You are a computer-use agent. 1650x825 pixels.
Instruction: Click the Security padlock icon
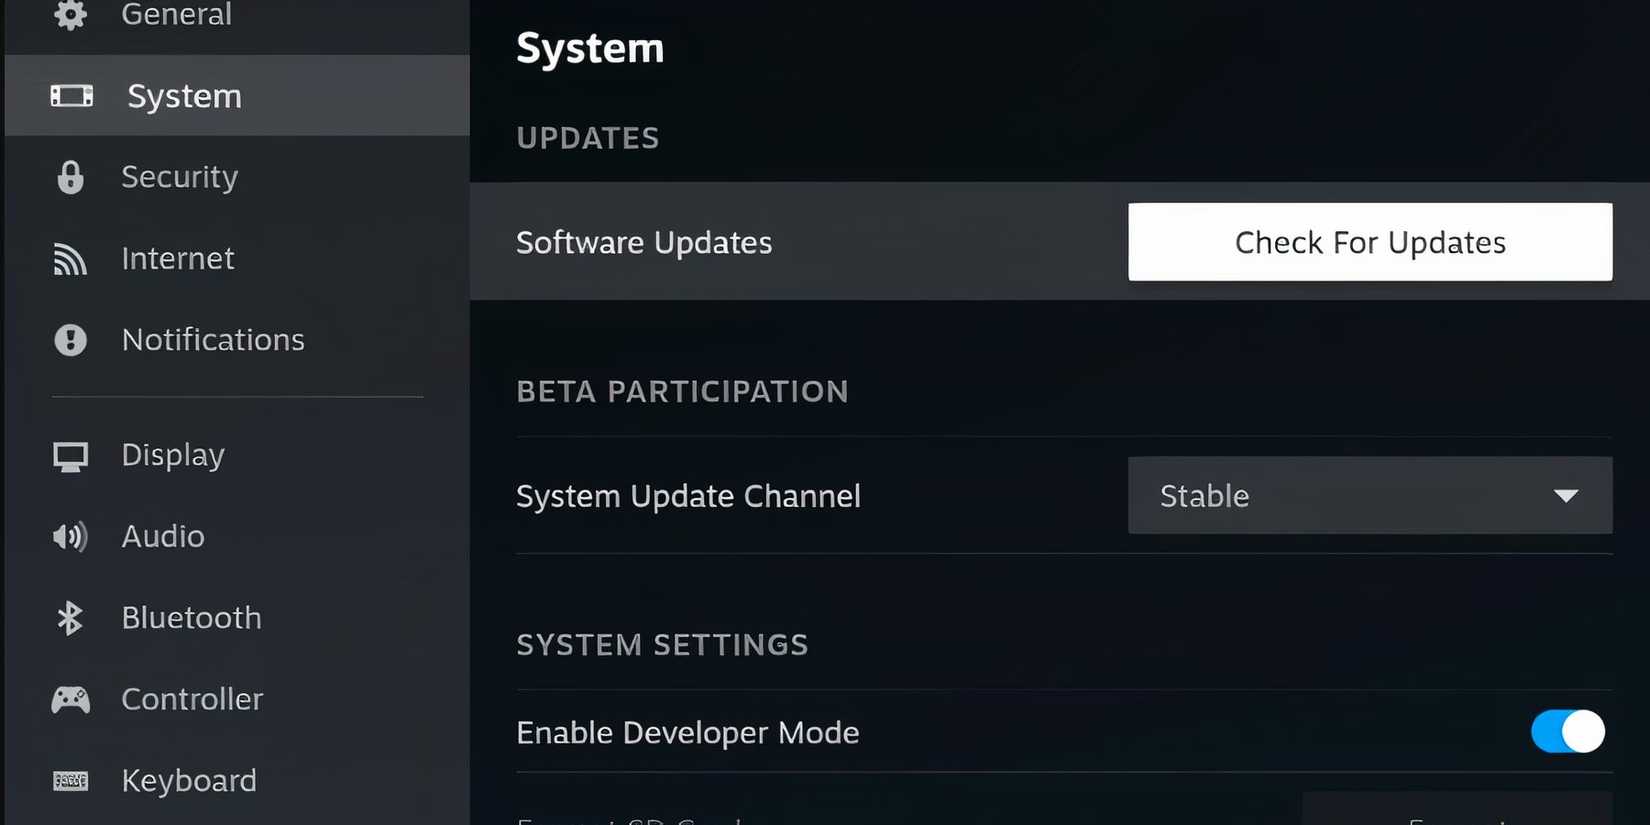coord(70,177)
